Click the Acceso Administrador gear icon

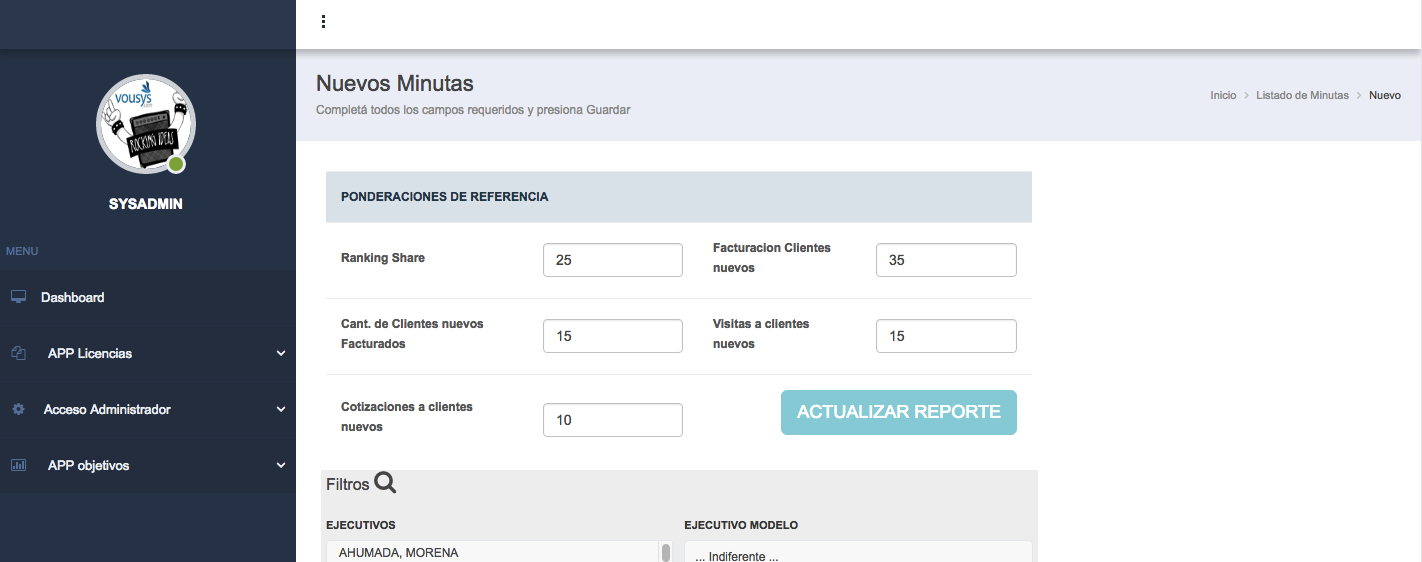18,409
